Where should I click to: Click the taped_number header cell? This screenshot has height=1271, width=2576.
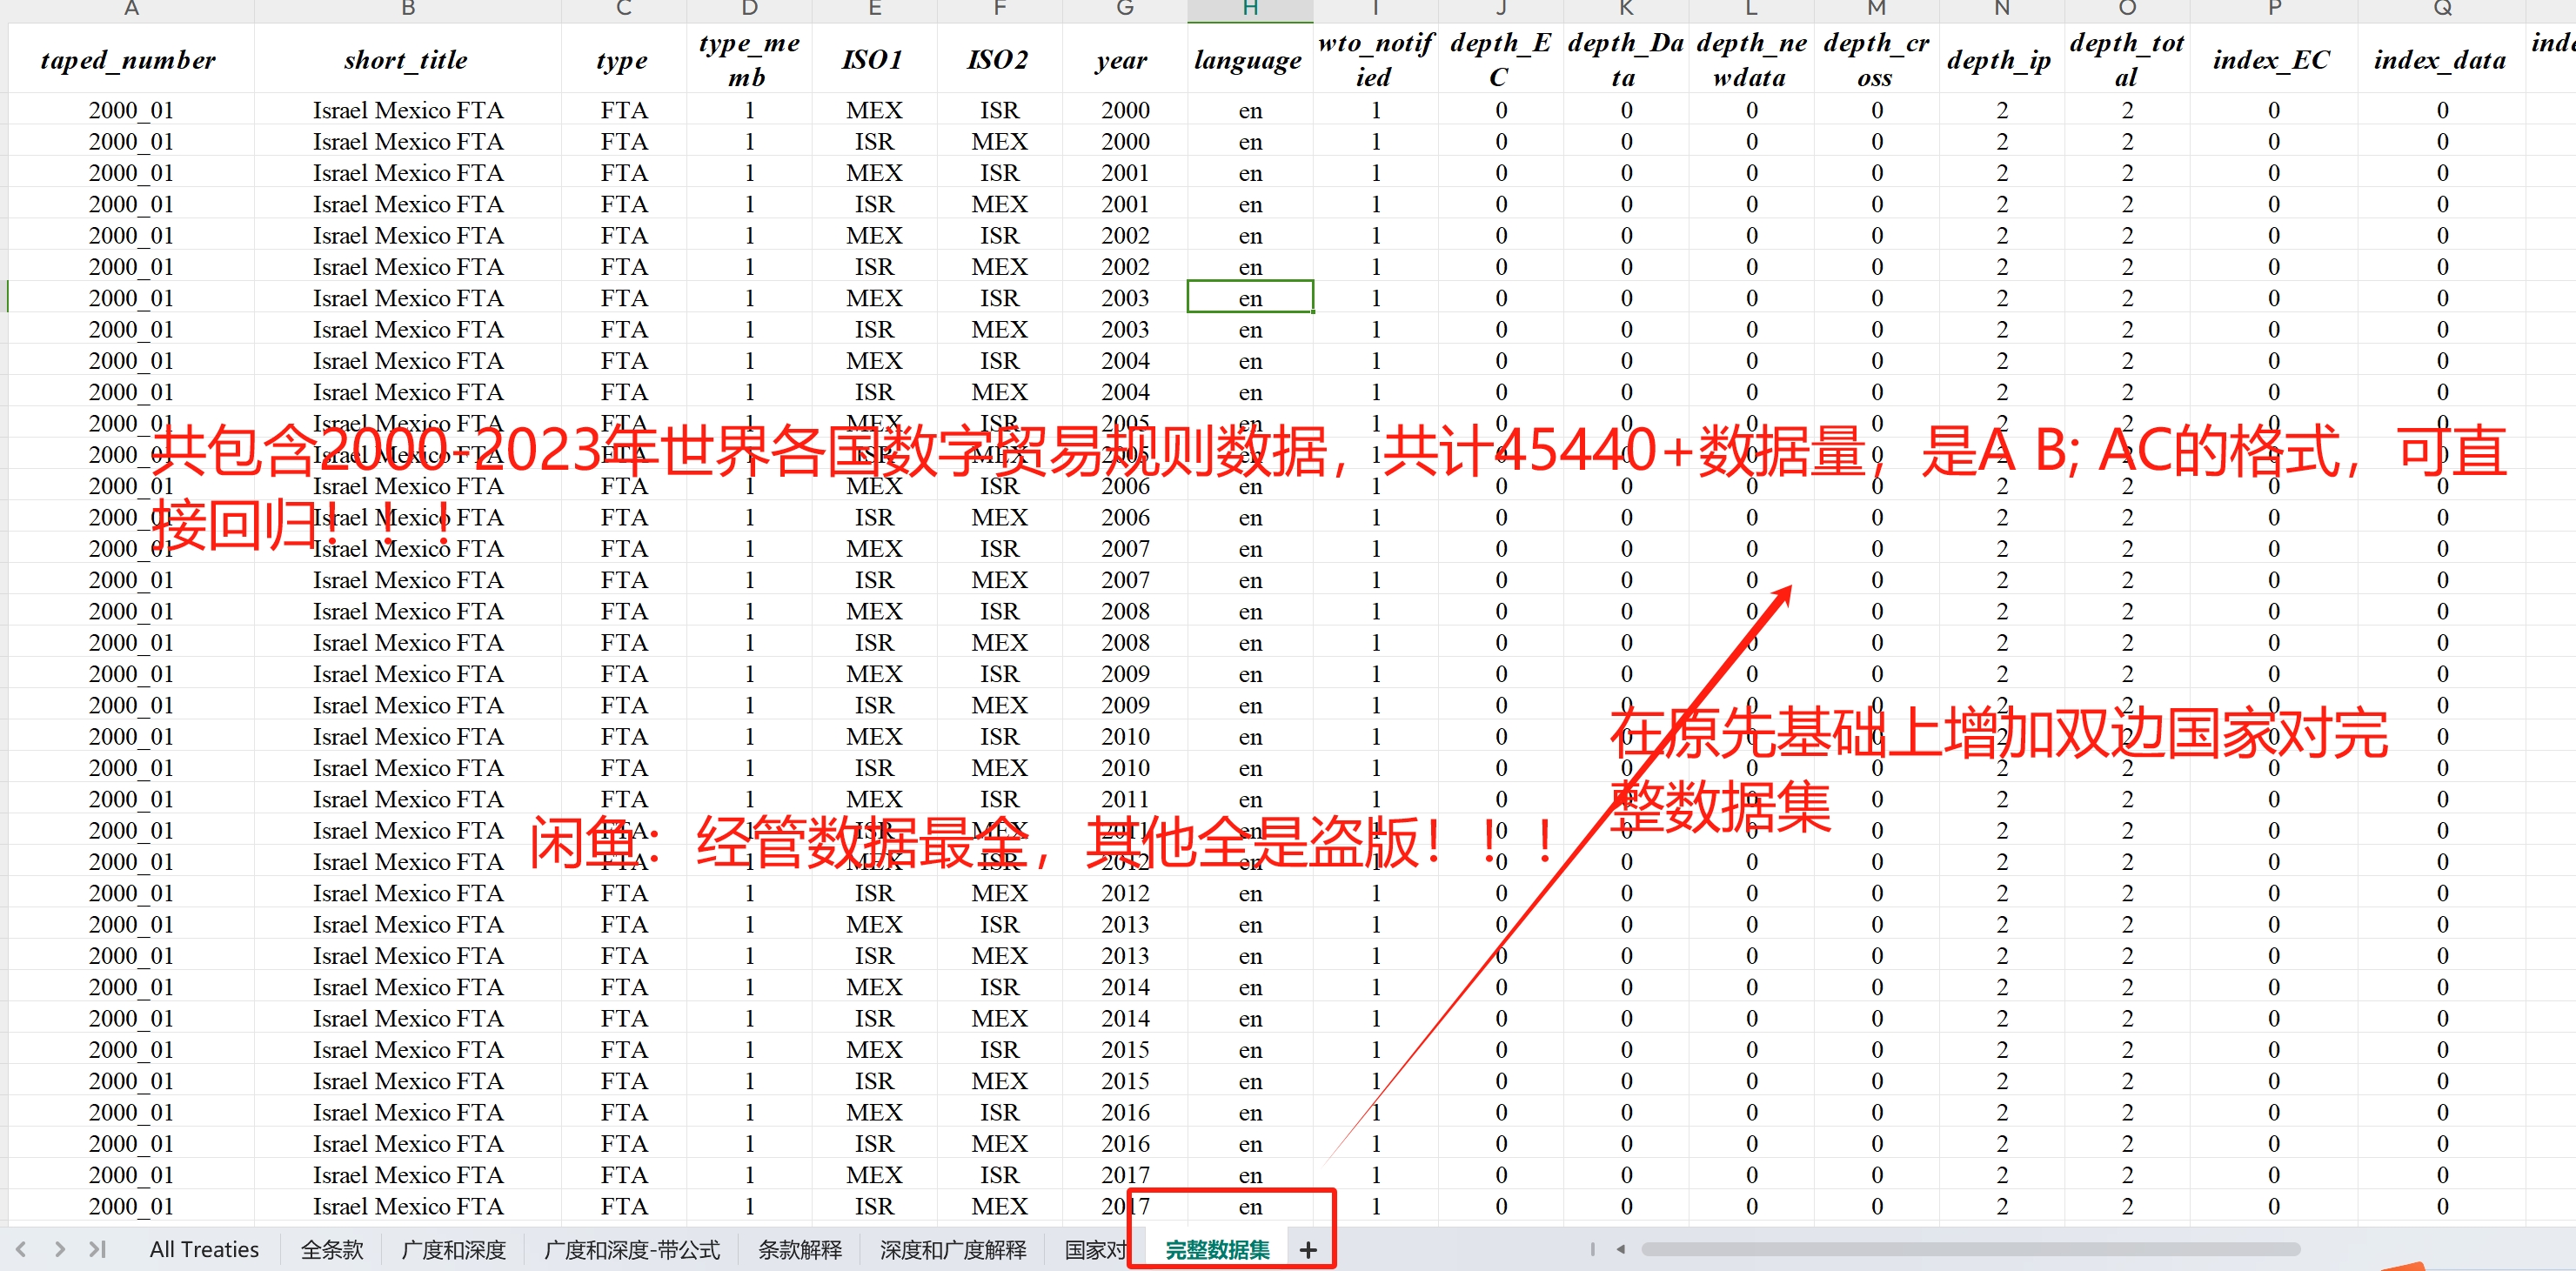(x=129, y=60)
